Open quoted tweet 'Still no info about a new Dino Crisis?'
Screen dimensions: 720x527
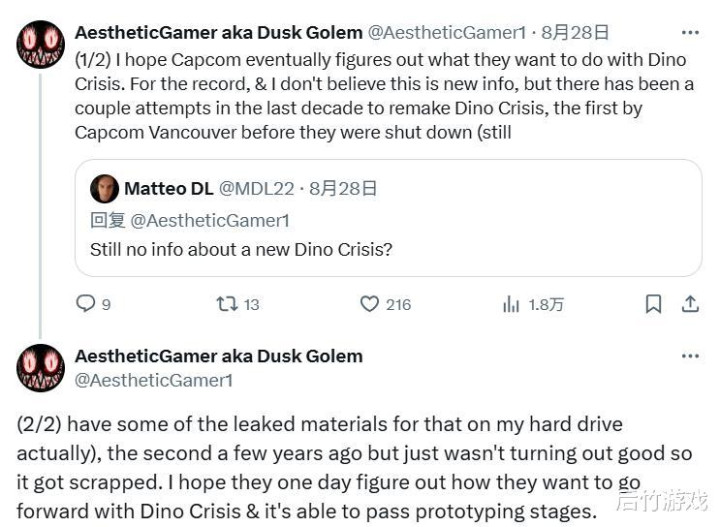click(x=241, y=249)
